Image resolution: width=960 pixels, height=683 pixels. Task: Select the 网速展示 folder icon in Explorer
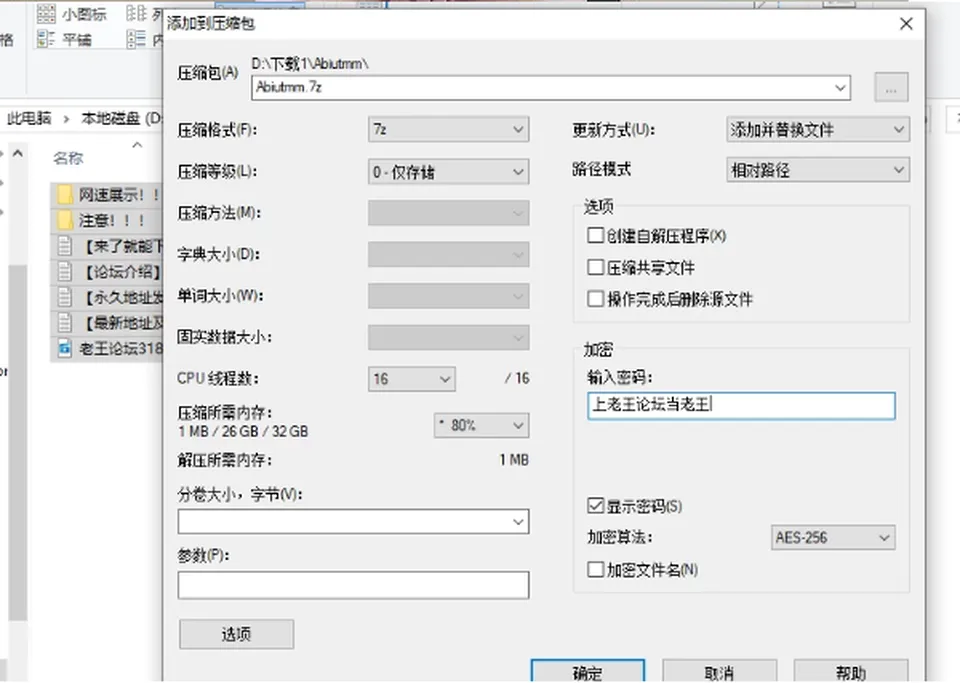click(x=64, y=195)
